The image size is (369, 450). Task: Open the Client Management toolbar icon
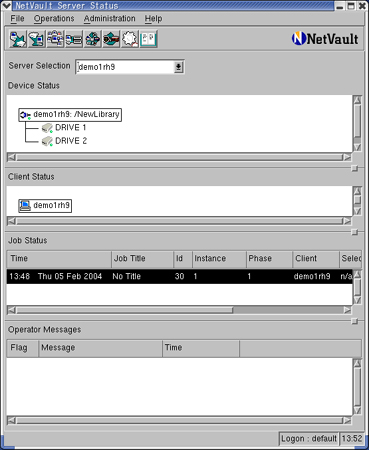point(55,40)
